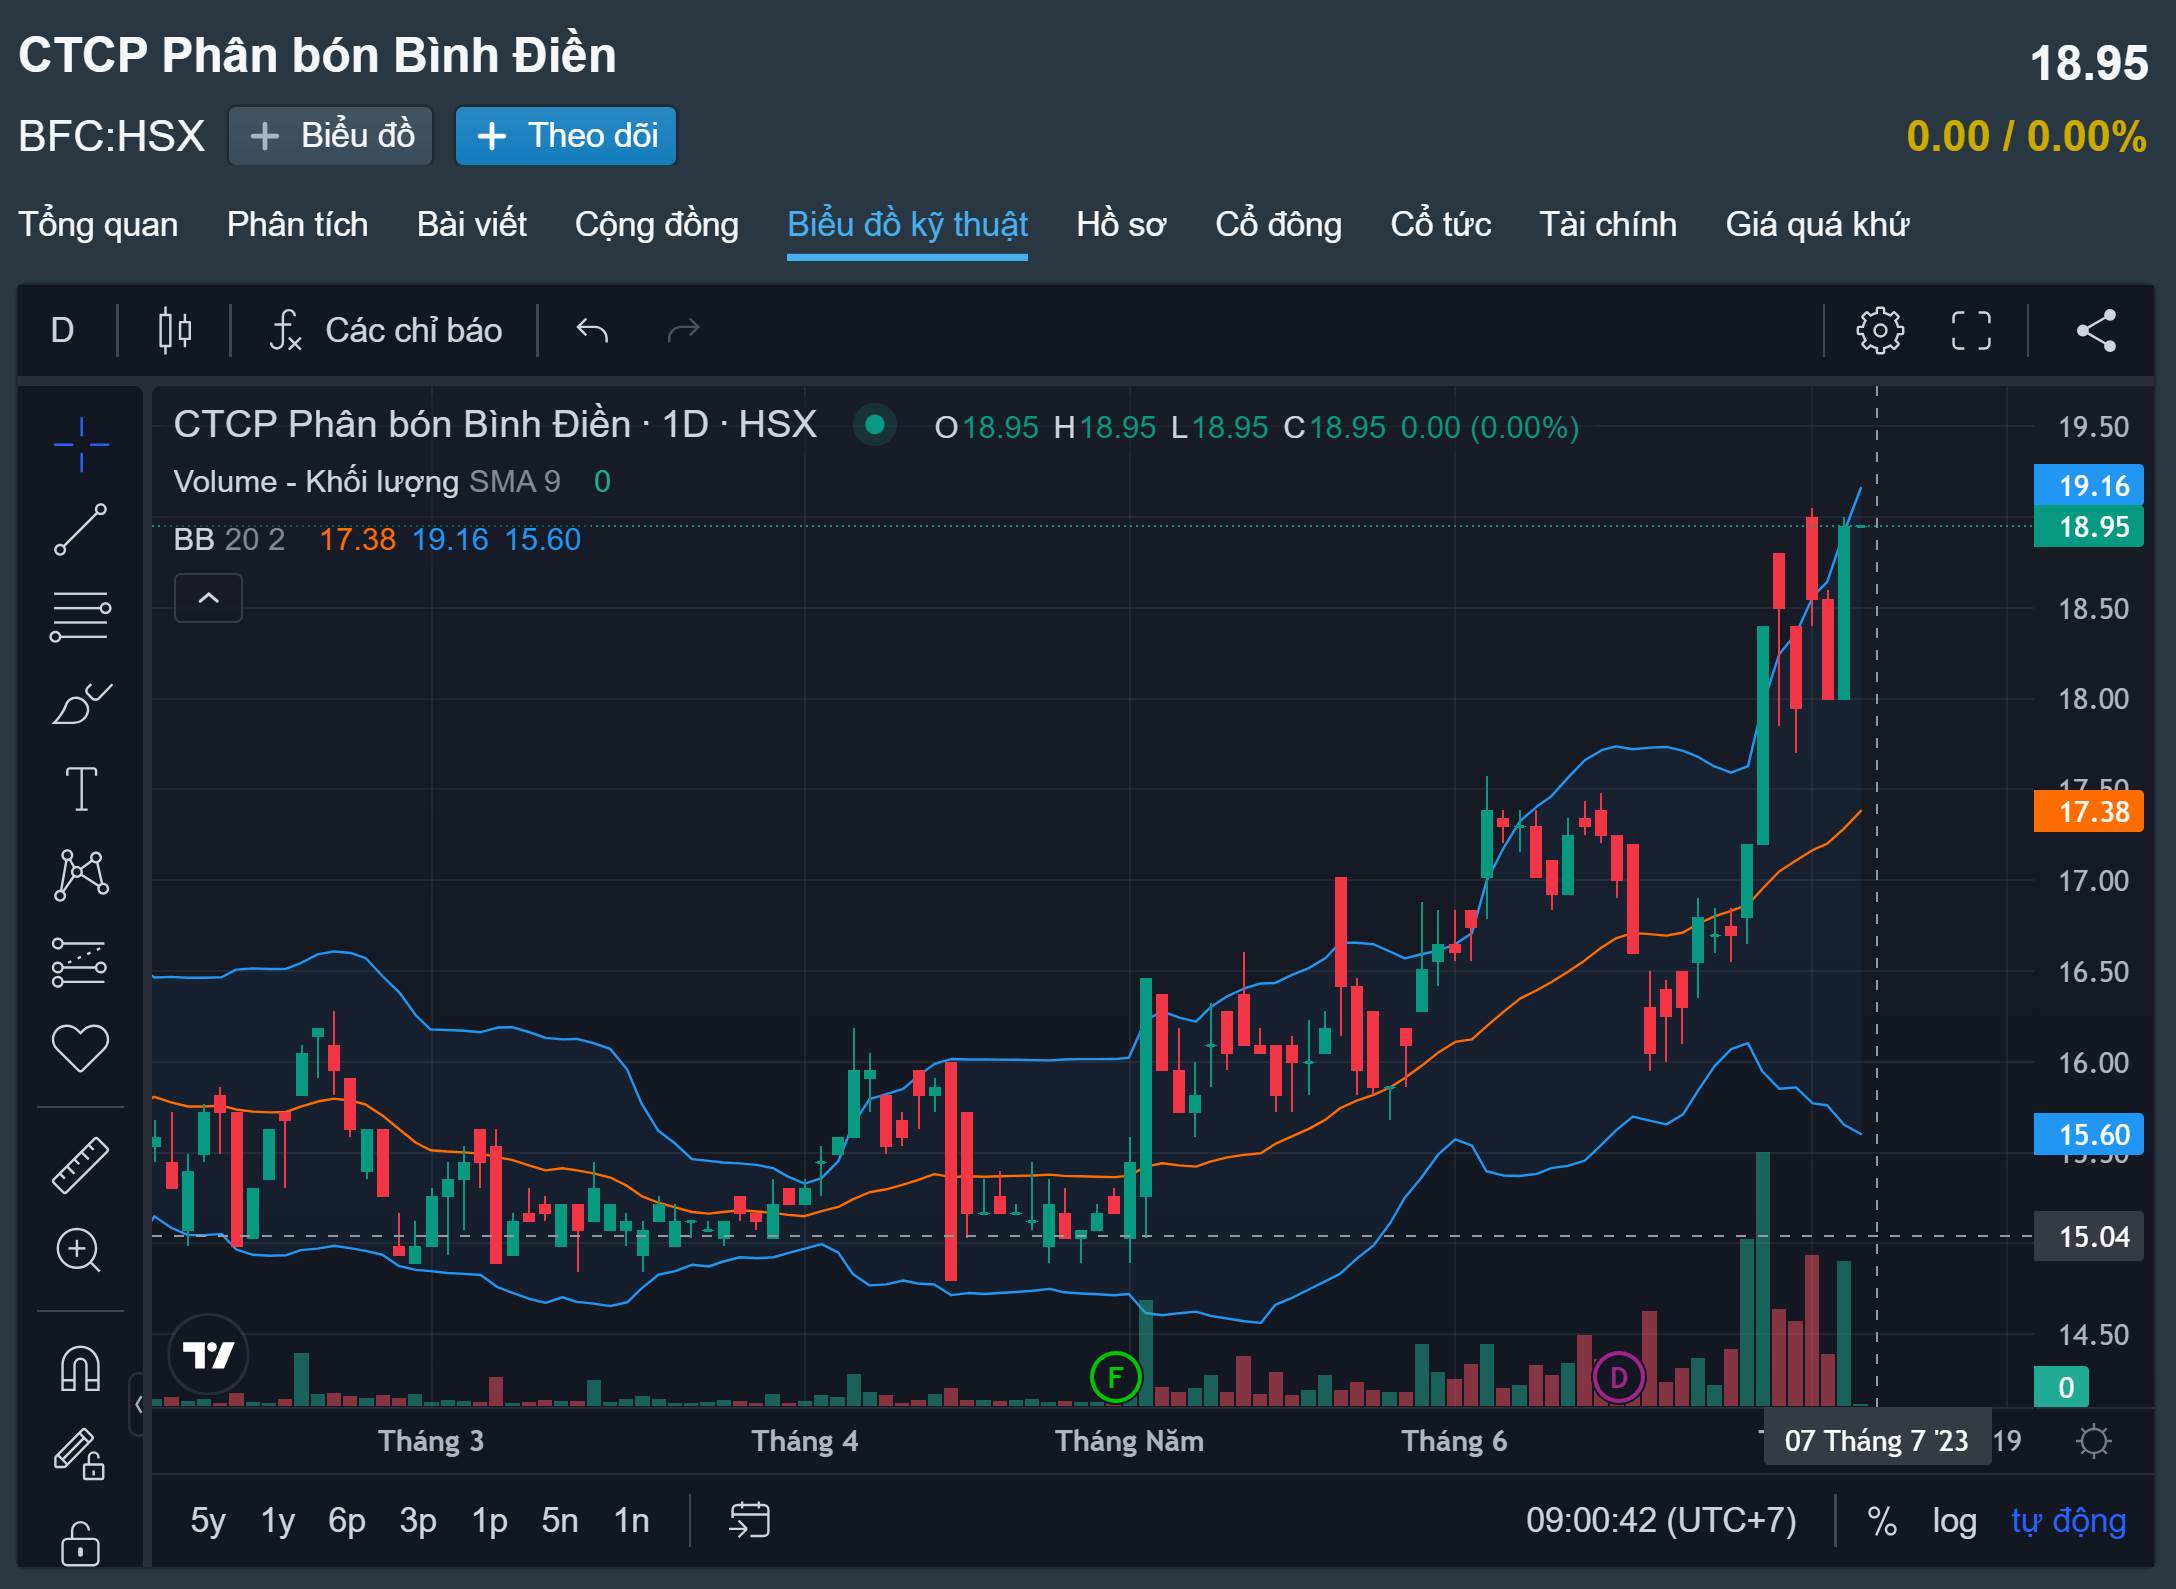Set chart range to 5y
The image size is (2176, 1589).
[208, 1521]
